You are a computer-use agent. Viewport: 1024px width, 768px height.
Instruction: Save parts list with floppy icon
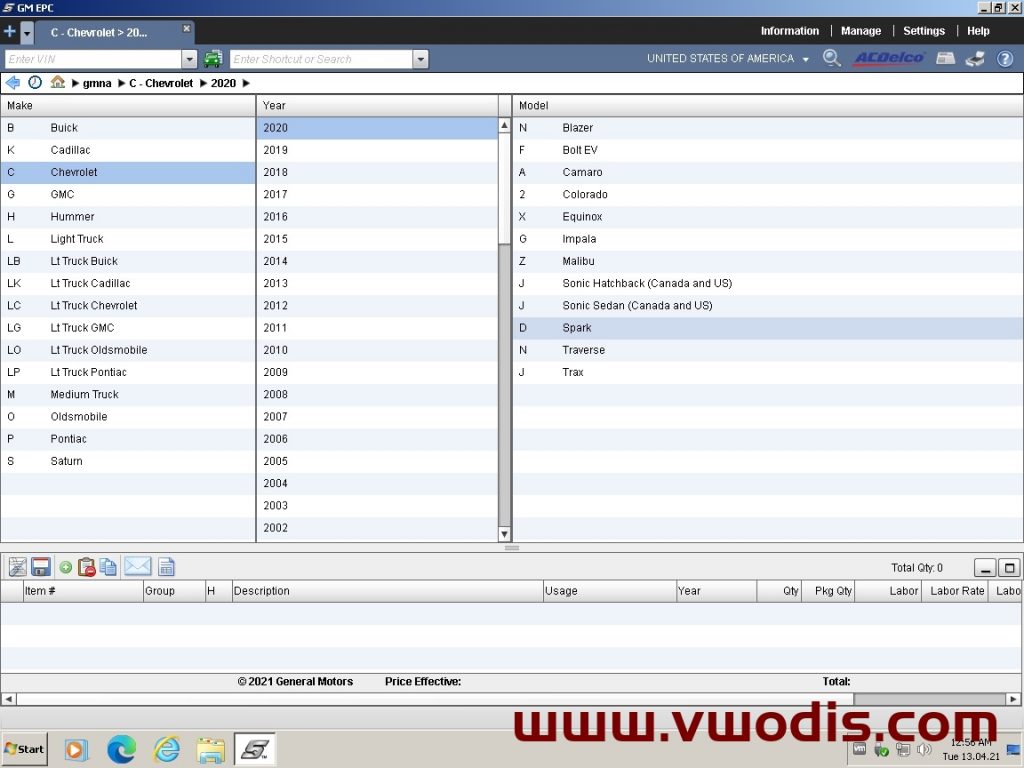[41, 567]
